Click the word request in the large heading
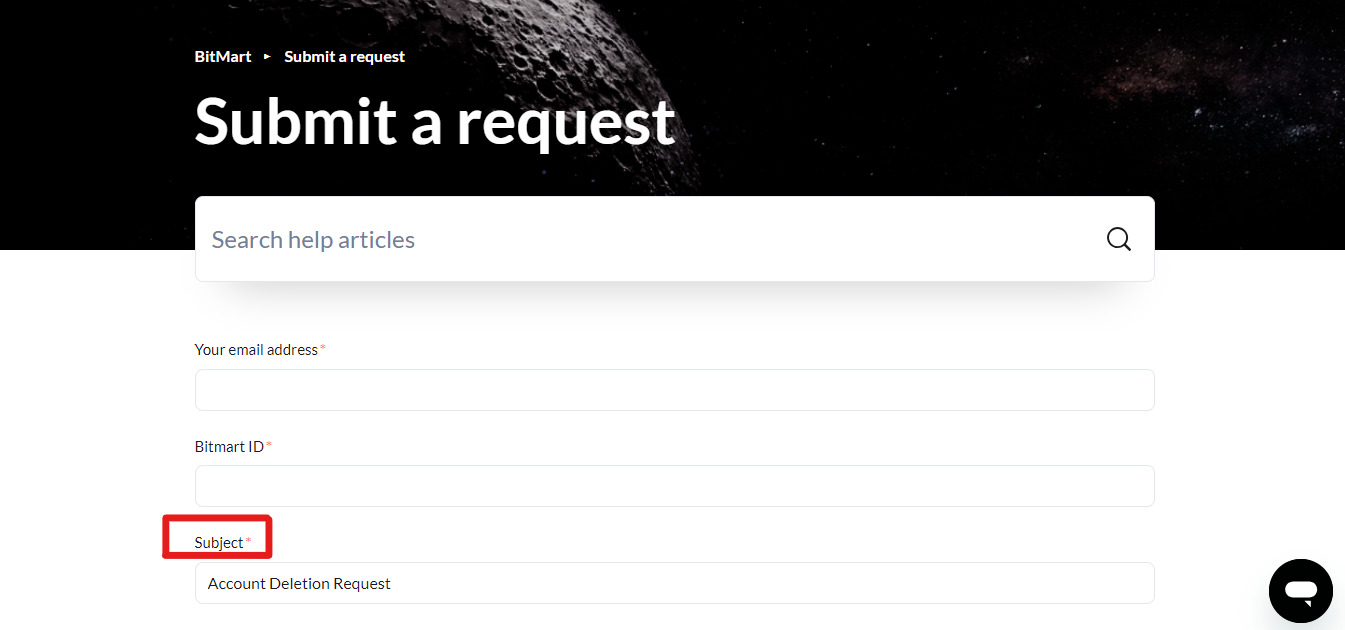 (566, 124)
